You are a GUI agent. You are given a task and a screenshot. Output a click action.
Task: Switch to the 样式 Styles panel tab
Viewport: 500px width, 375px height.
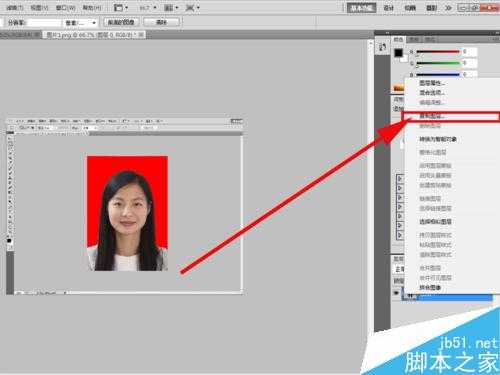coord(430,39)
